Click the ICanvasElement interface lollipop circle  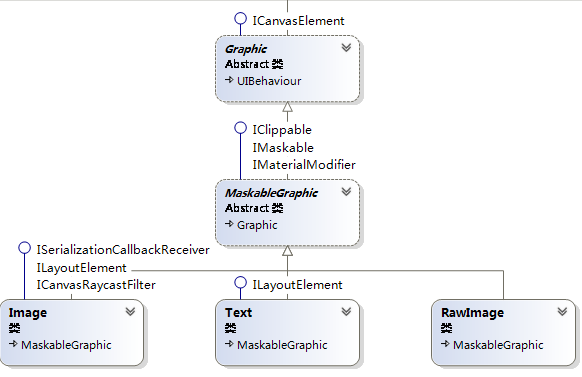click(x=241, y=18)
